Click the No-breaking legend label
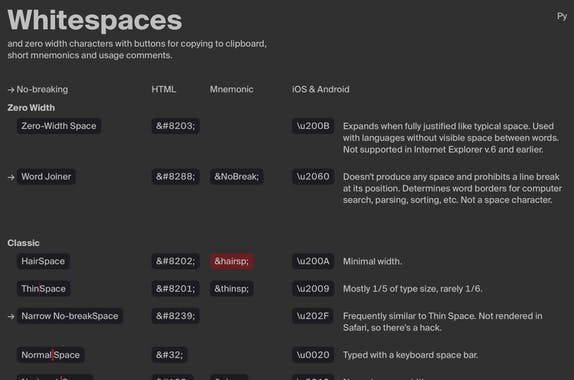The width and height of the screenshot is (574, 380). click(x=42, y=89)
